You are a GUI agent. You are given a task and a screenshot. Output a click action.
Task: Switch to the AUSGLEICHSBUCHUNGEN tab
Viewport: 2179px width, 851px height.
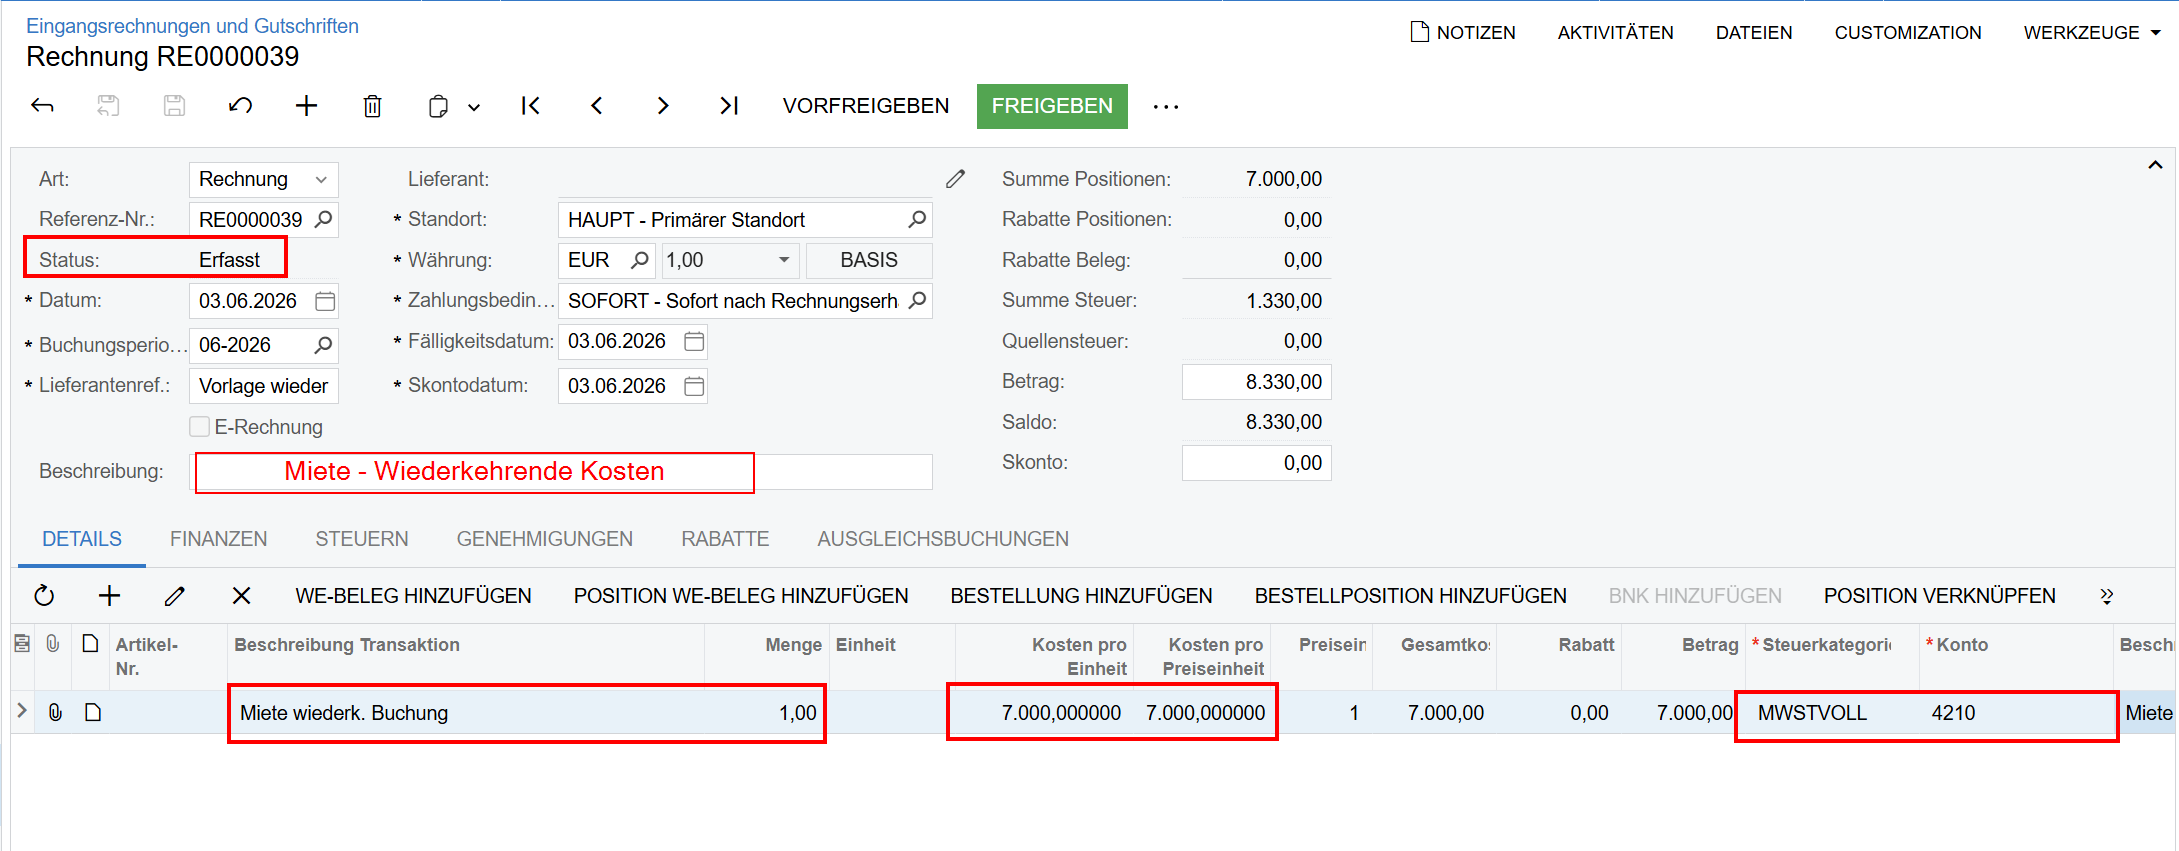[943, 539]
